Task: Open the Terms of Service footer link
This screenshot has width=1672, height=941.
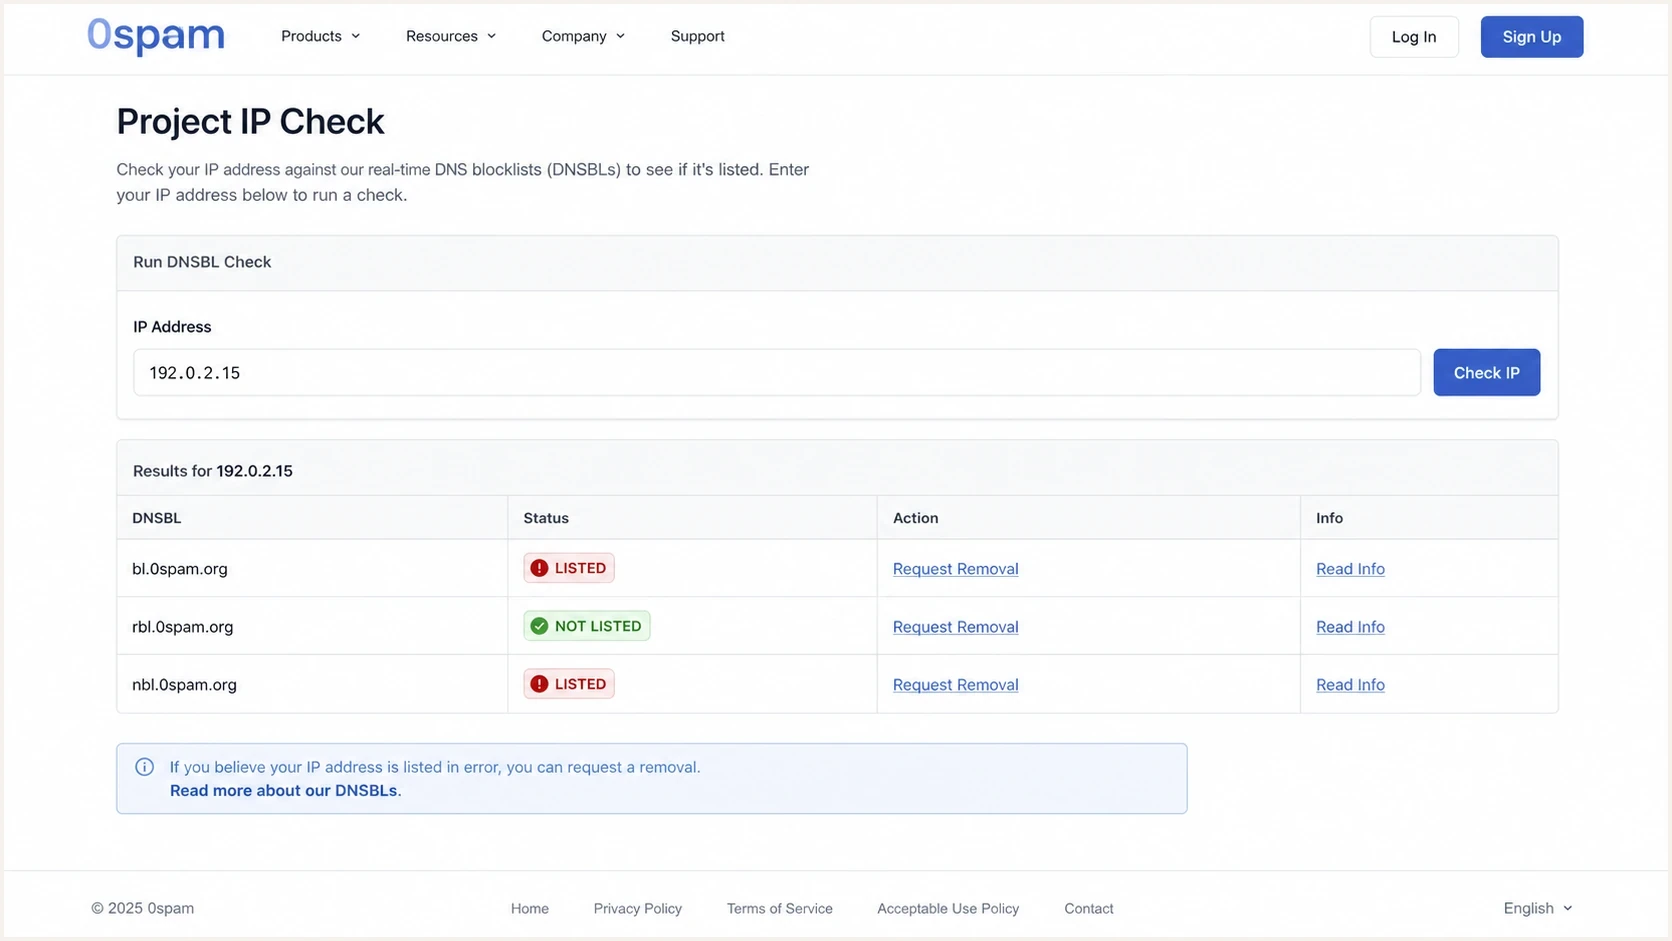Action: coord(779,908)
